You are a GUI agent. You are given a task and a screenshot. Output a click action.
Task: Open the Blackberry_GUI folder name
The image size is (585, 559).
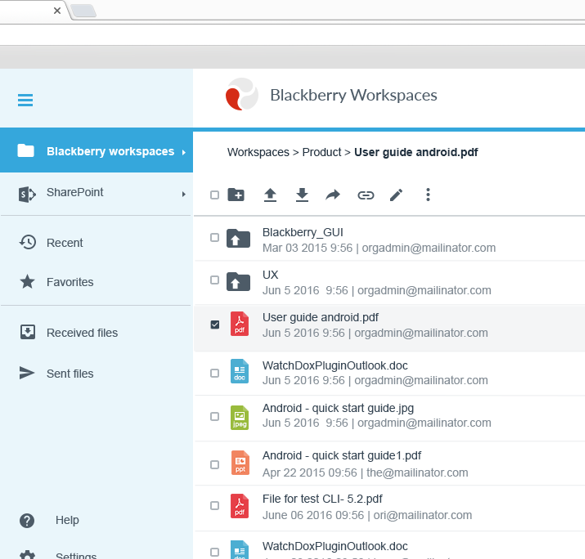[303, 232]
